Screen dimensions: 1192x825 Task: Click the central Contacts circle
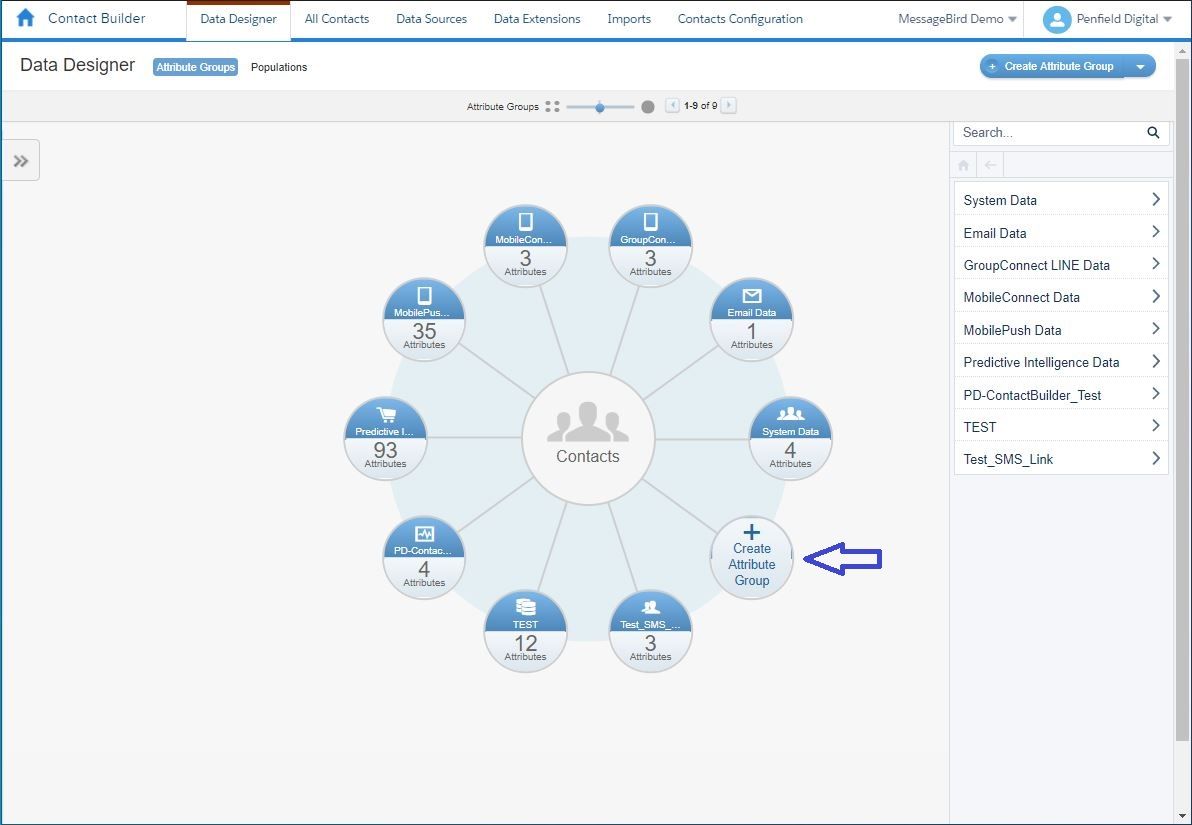[x=588, y=439]
